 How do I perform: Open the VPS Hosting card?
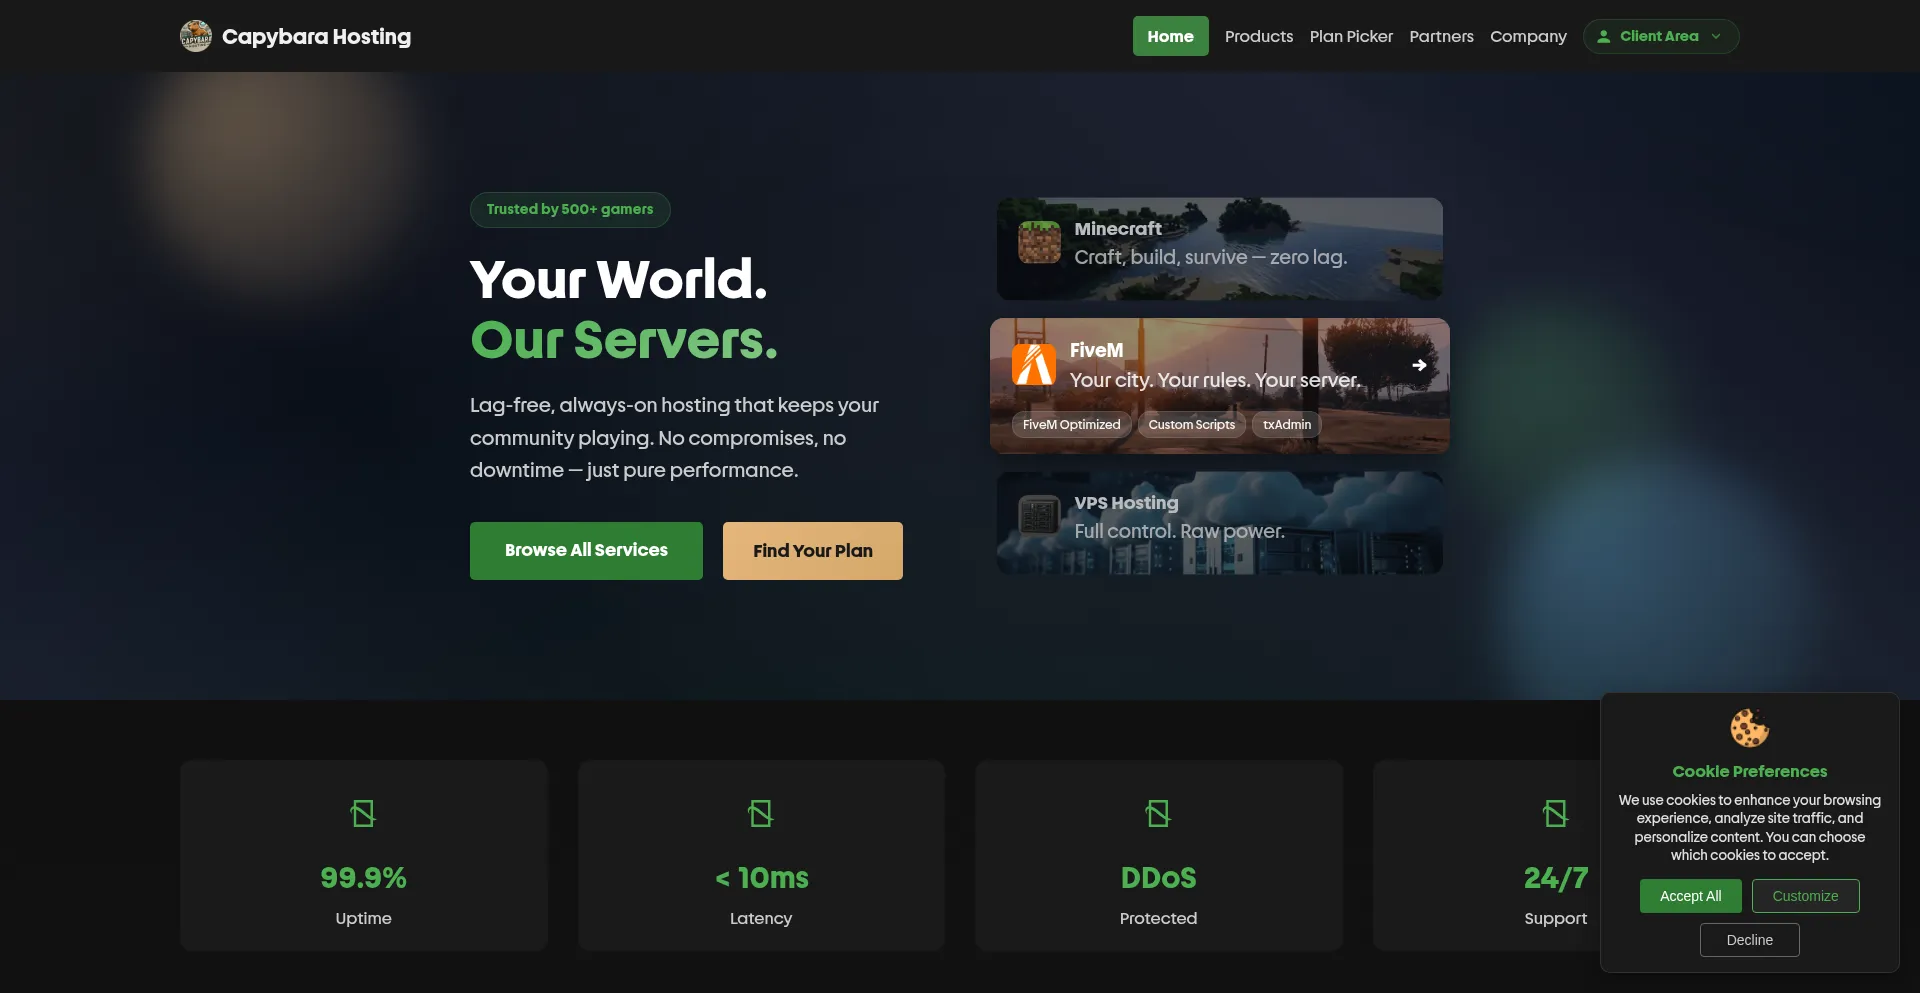coord(1220,523)
